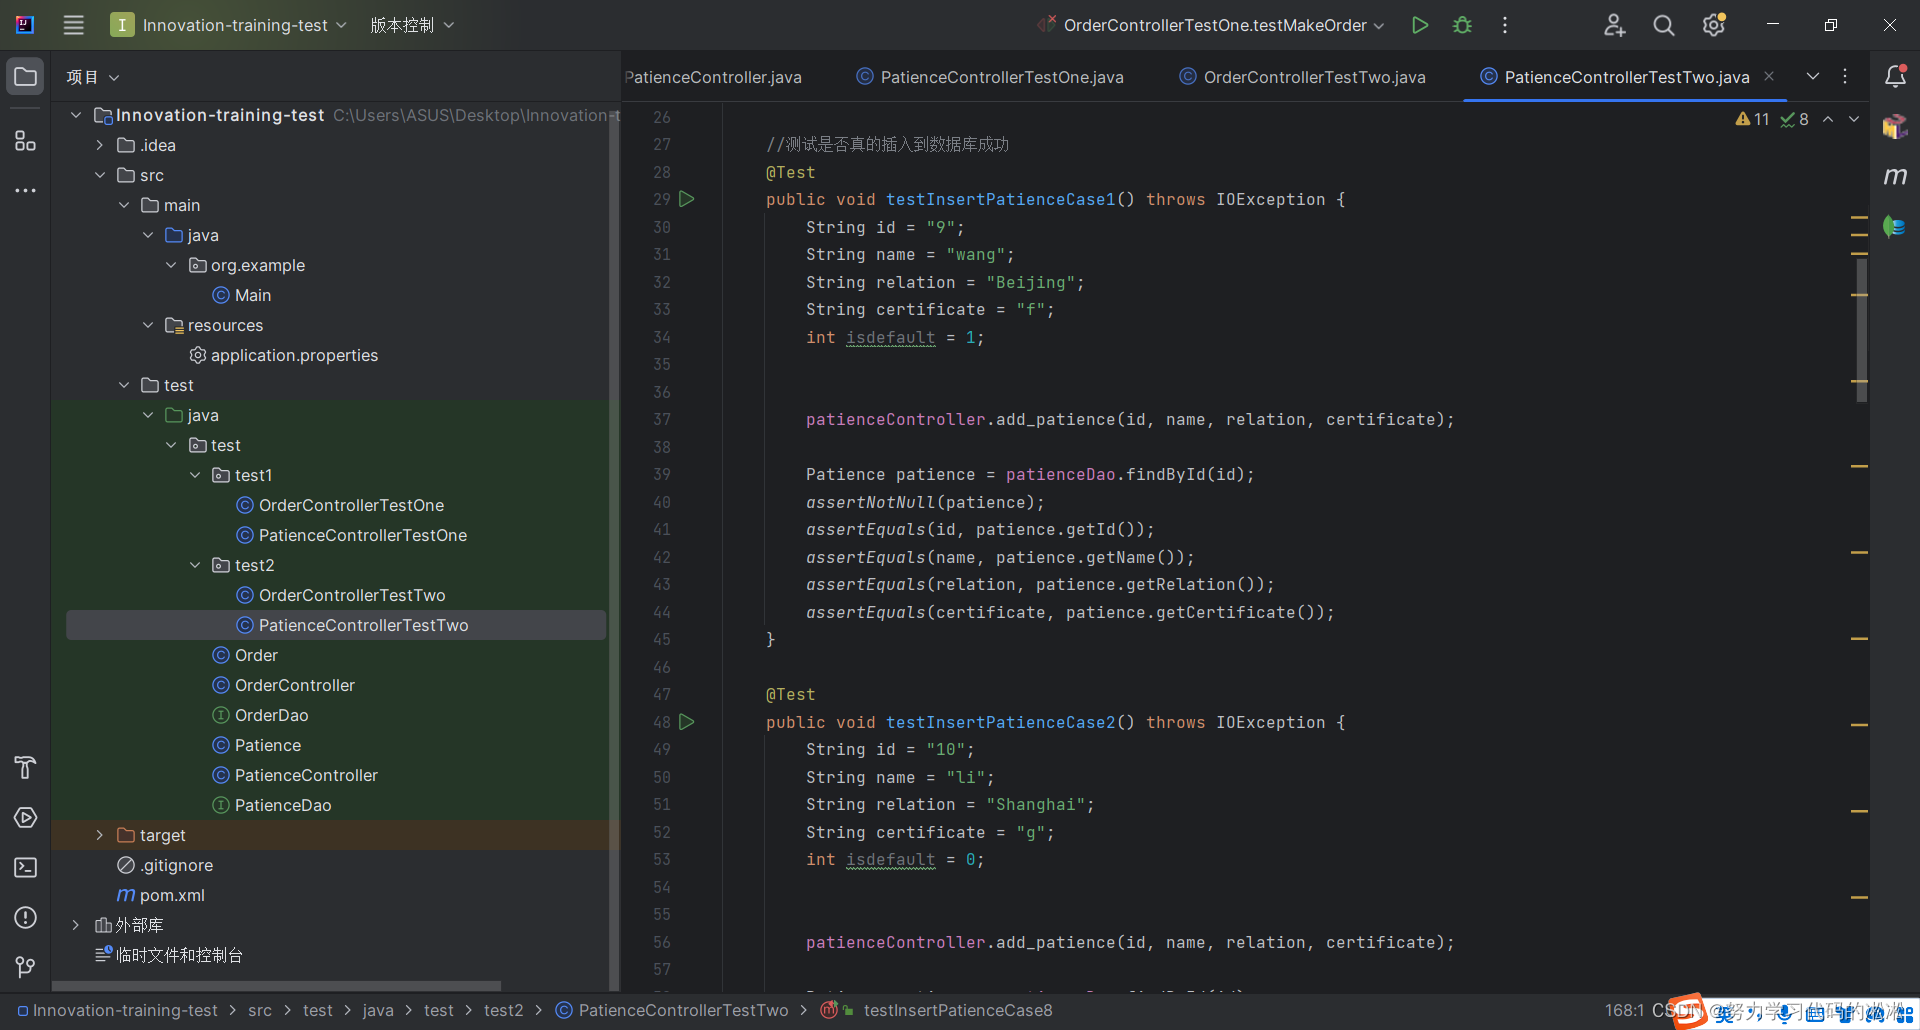
Task: Open the Problems tool window
Action: click(26, 917)
